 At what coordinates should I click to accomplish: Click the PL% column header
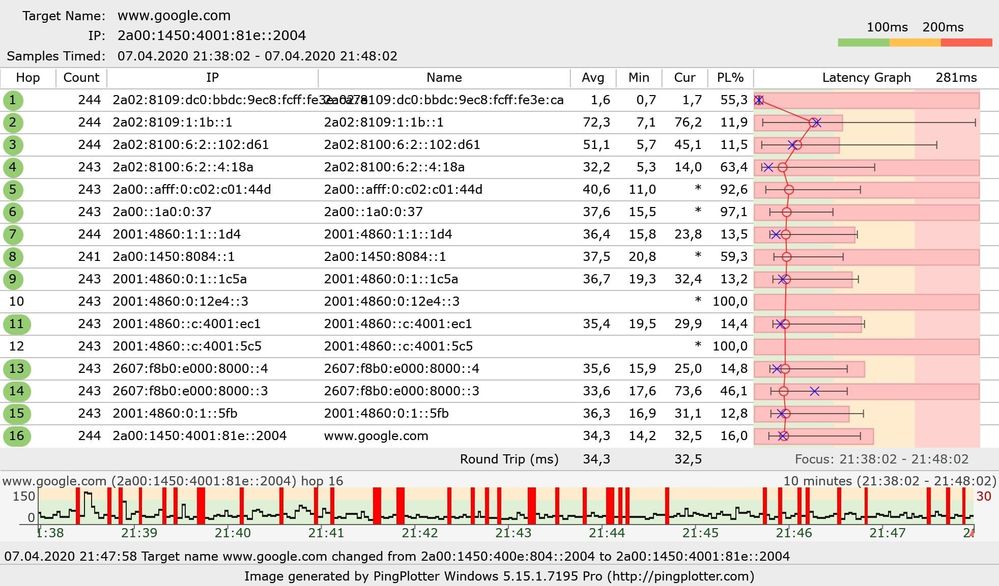730,78
